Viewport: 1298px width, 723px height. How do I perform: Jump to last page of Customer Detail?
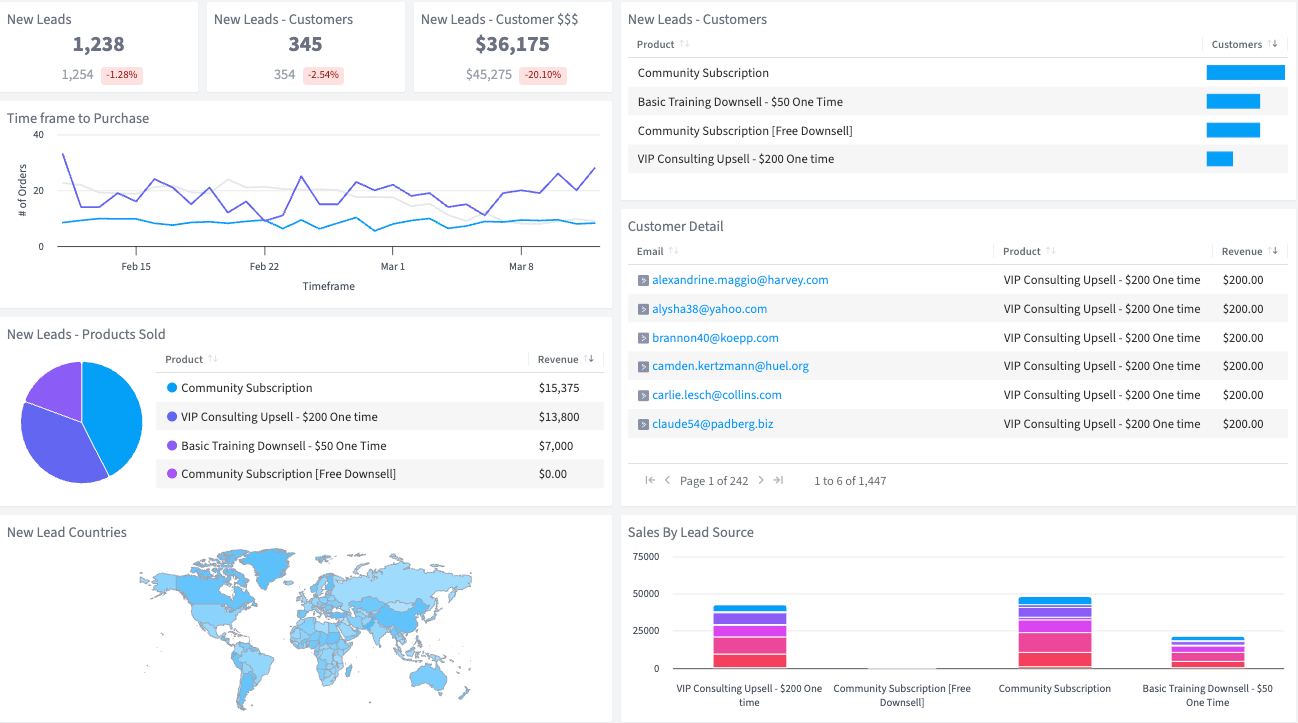[x=779, y=481]
